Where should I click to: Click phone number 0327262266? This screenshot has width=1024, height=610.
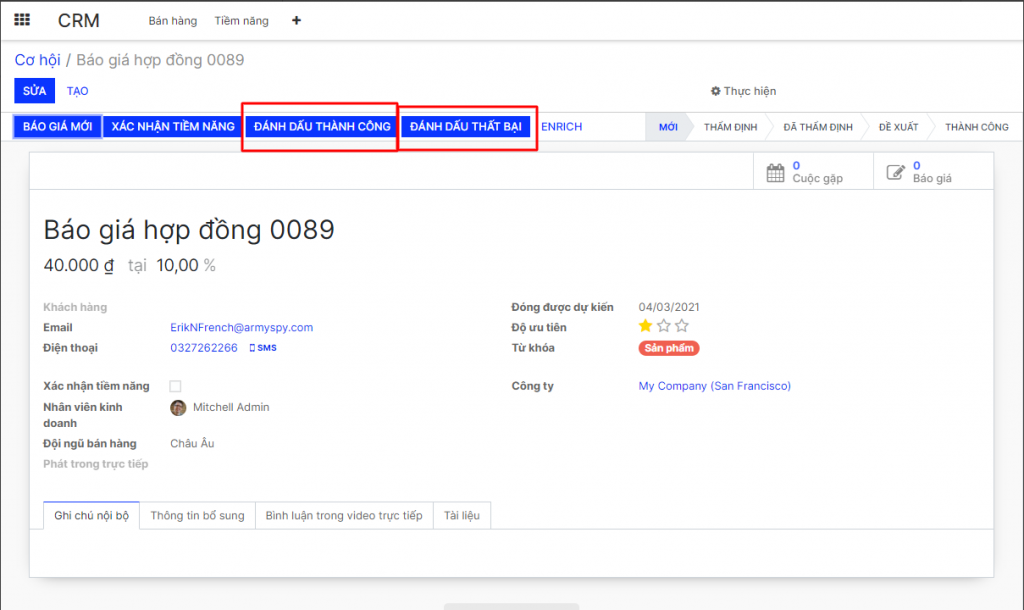click(x=204, y=348)
